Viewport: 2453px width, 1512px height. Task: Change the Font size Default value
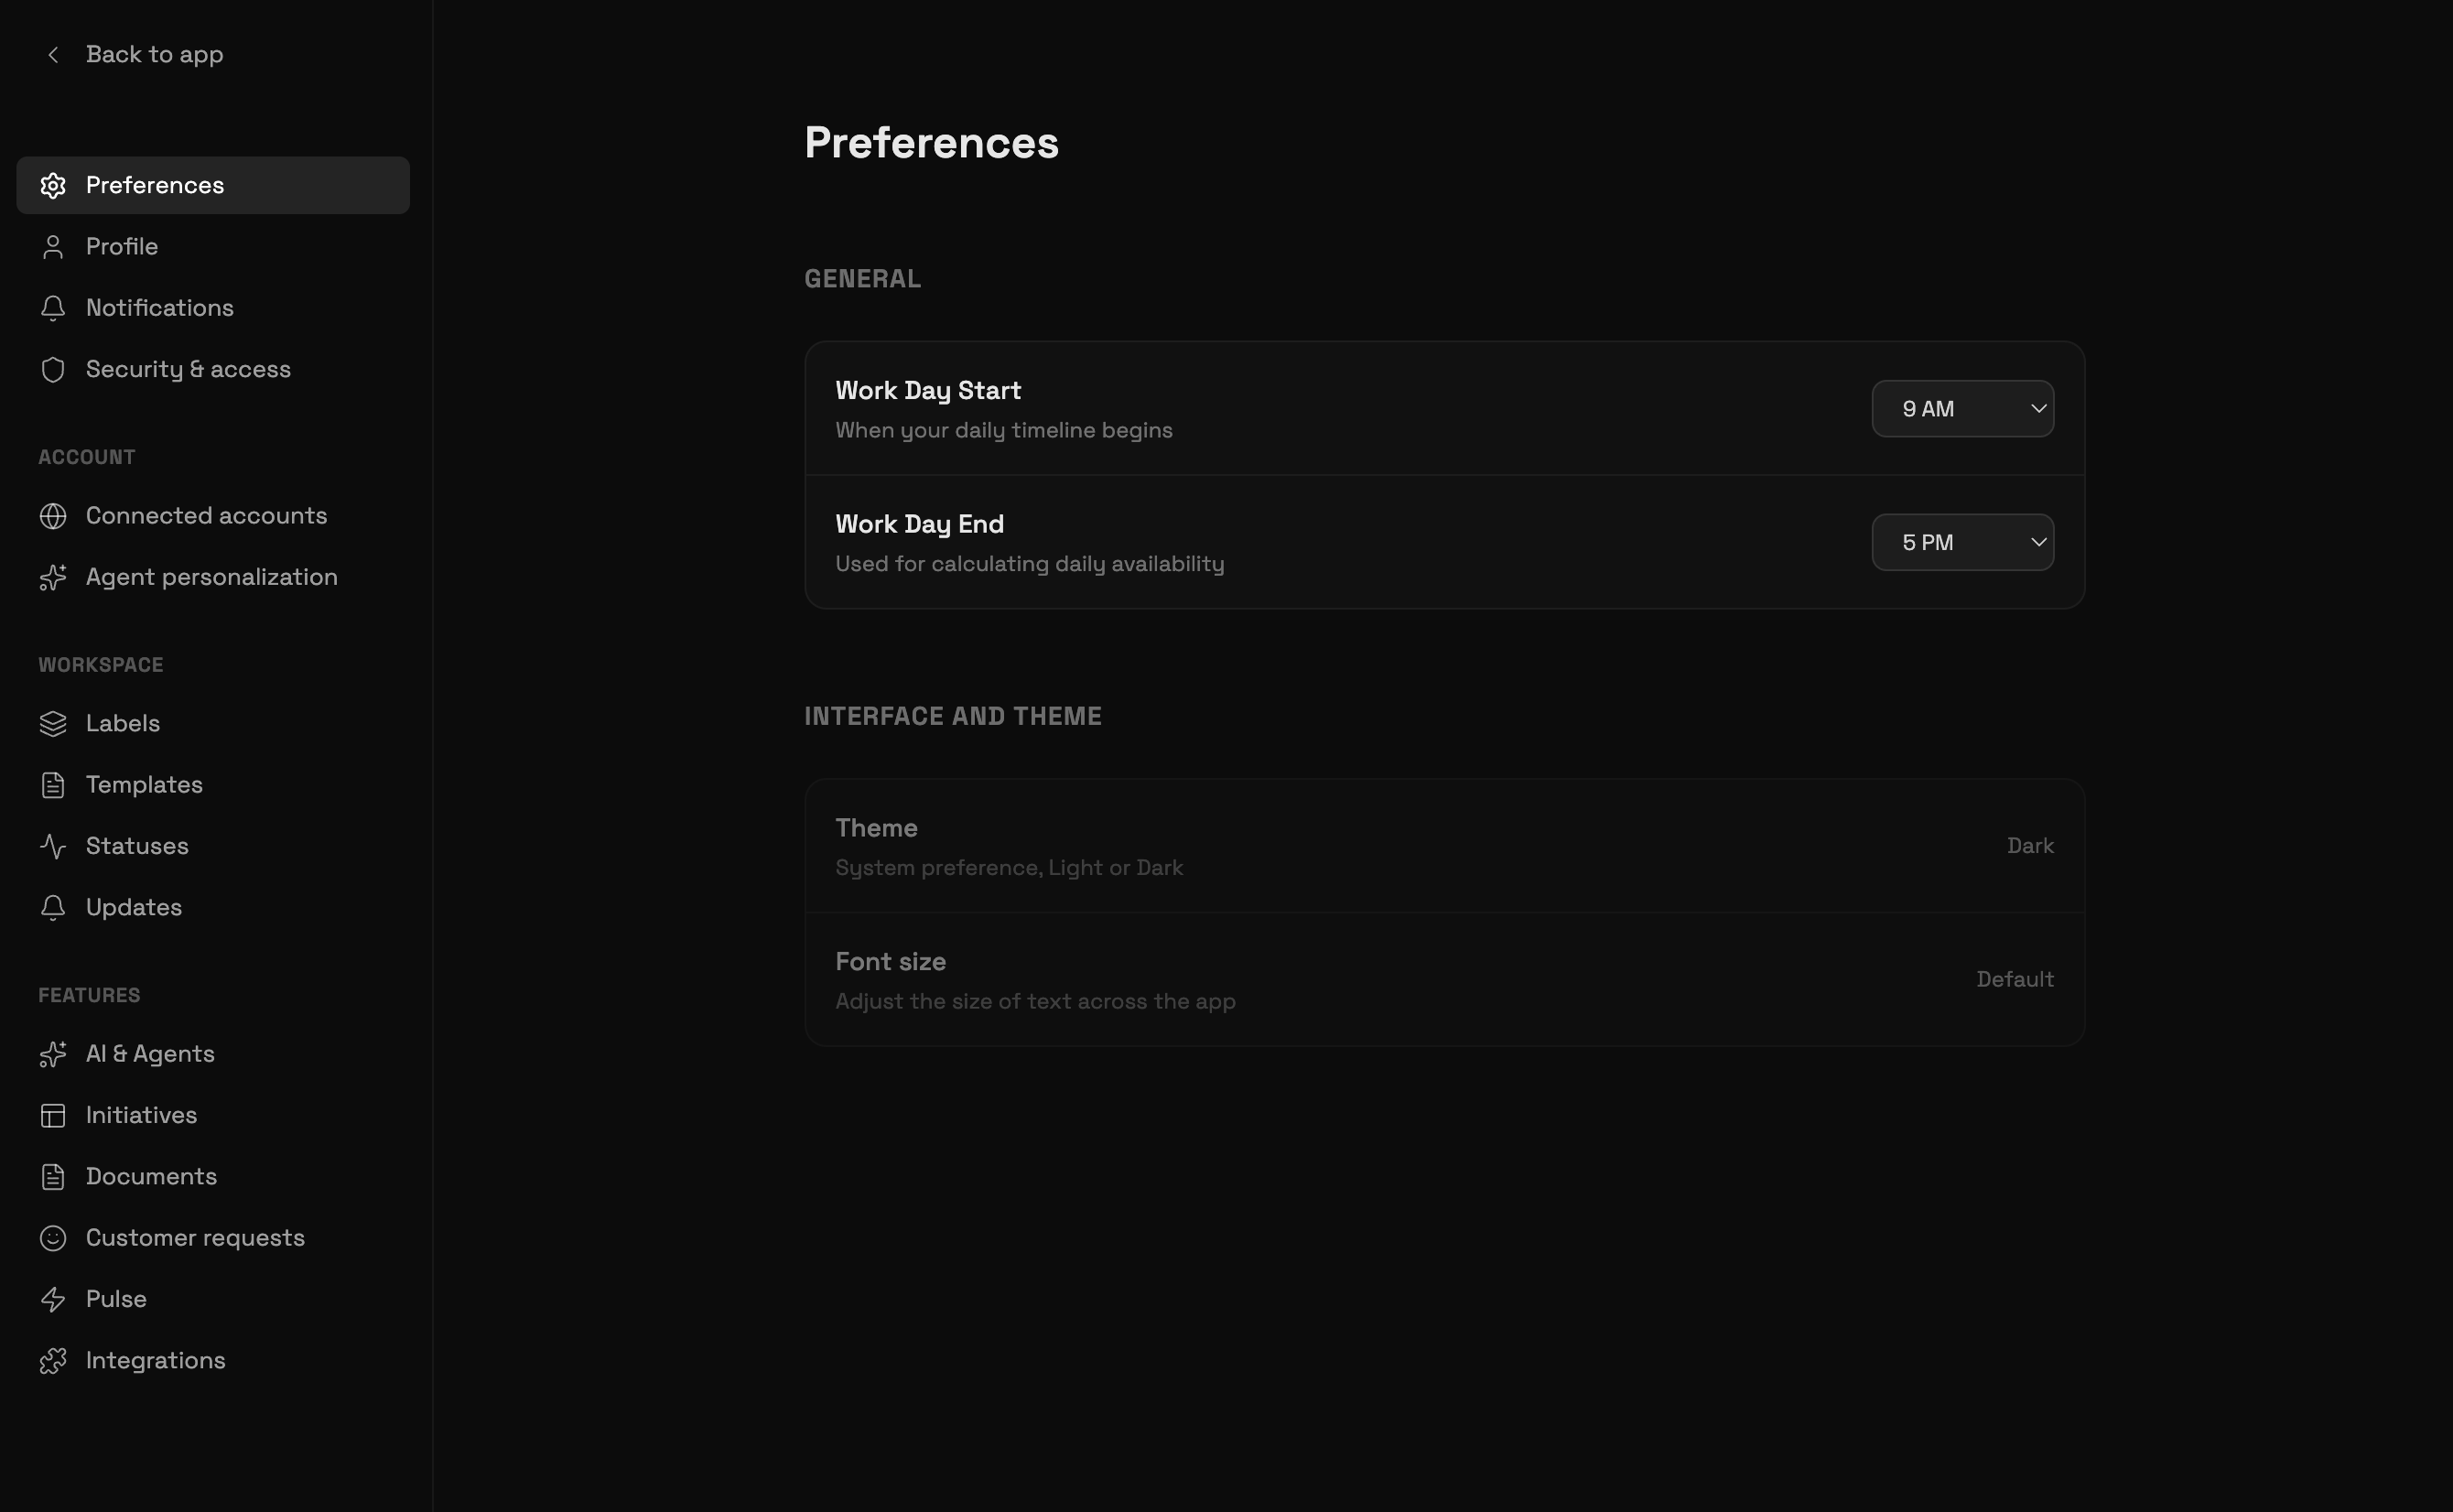pos(2014,980)
